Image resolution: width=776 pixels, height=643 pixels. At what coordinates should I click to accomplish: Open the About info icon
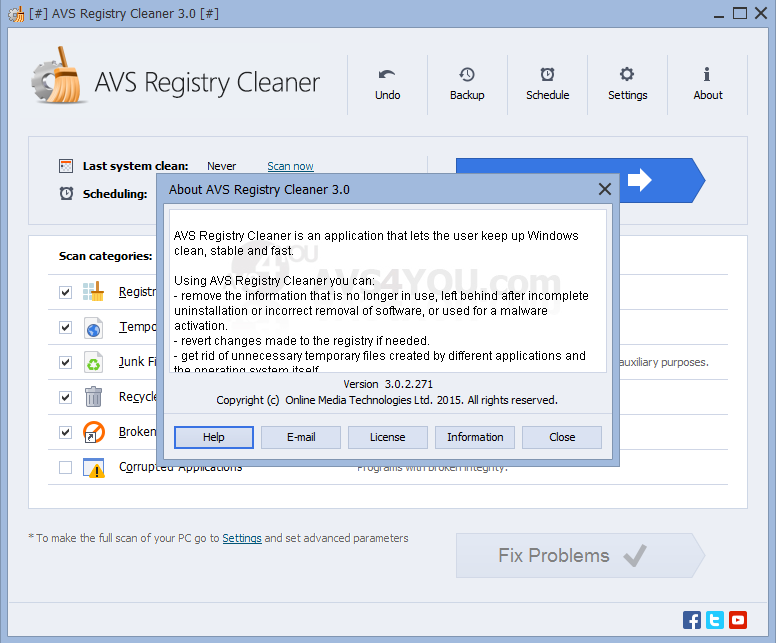click(707, 85)
